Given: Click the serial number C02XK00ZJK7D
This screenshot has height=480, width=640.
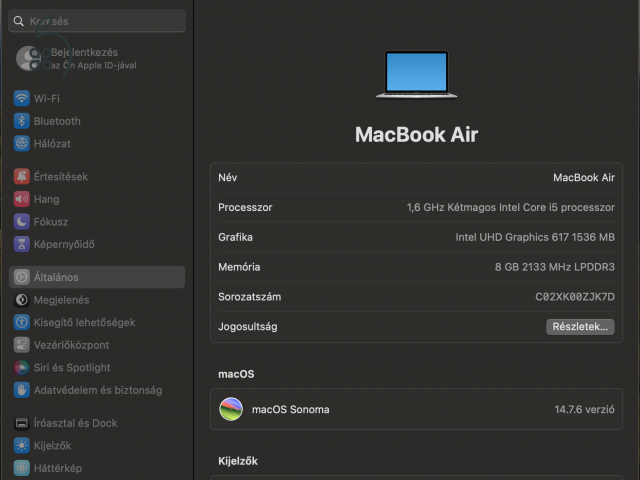Looking at the screenshot, I should point(575,297).
